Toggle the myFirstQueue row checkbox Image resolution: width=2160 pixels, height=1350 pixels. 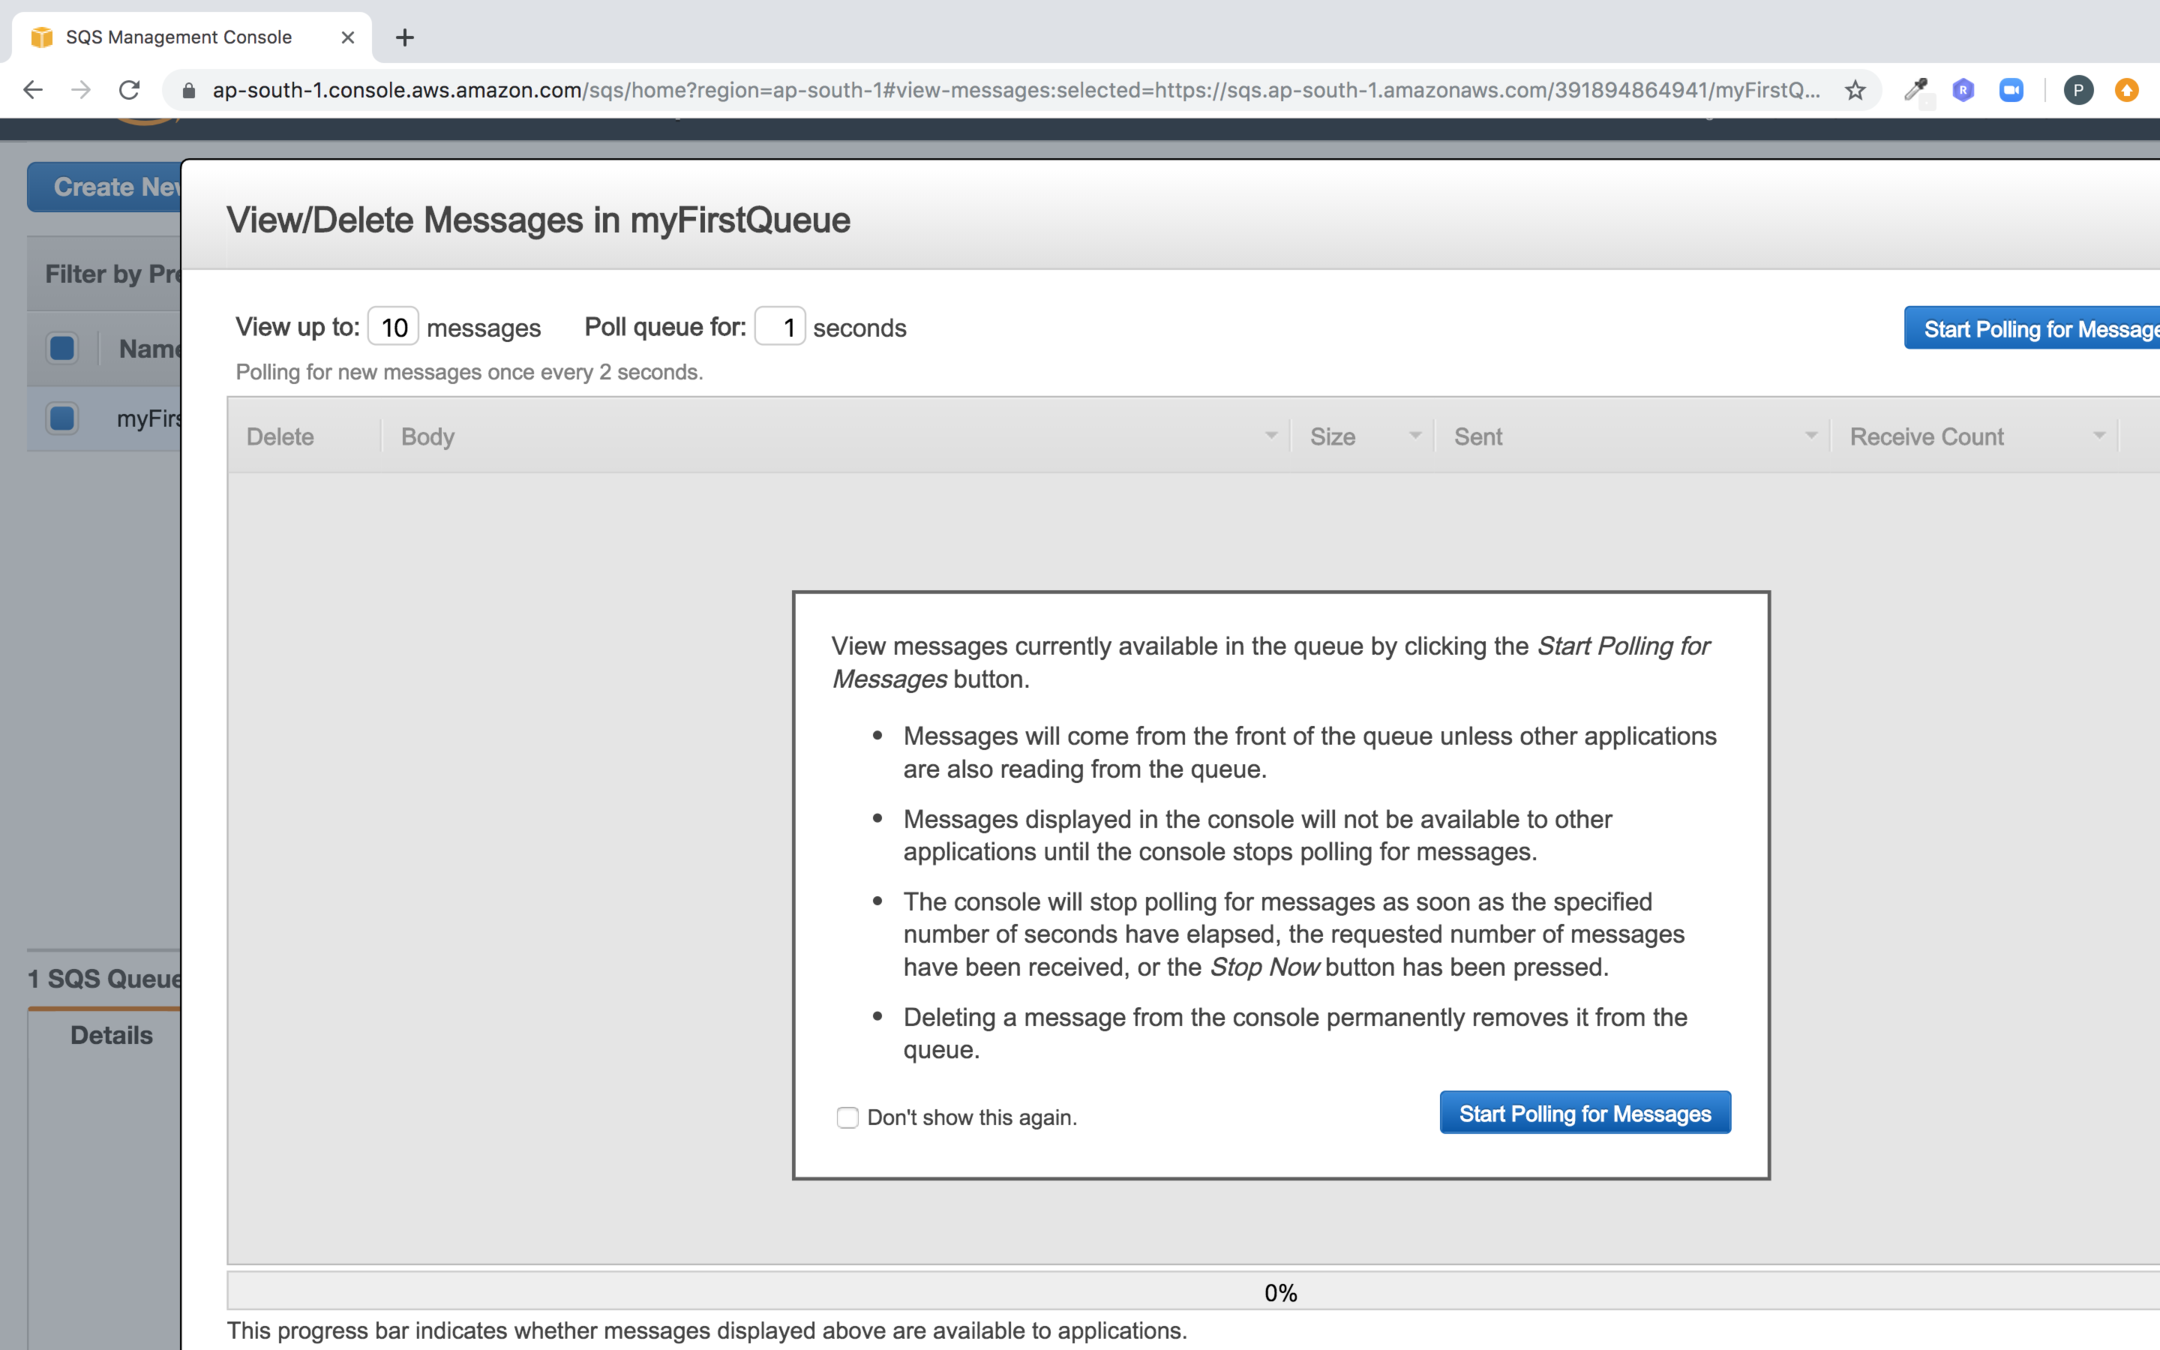tap(62, 418)
